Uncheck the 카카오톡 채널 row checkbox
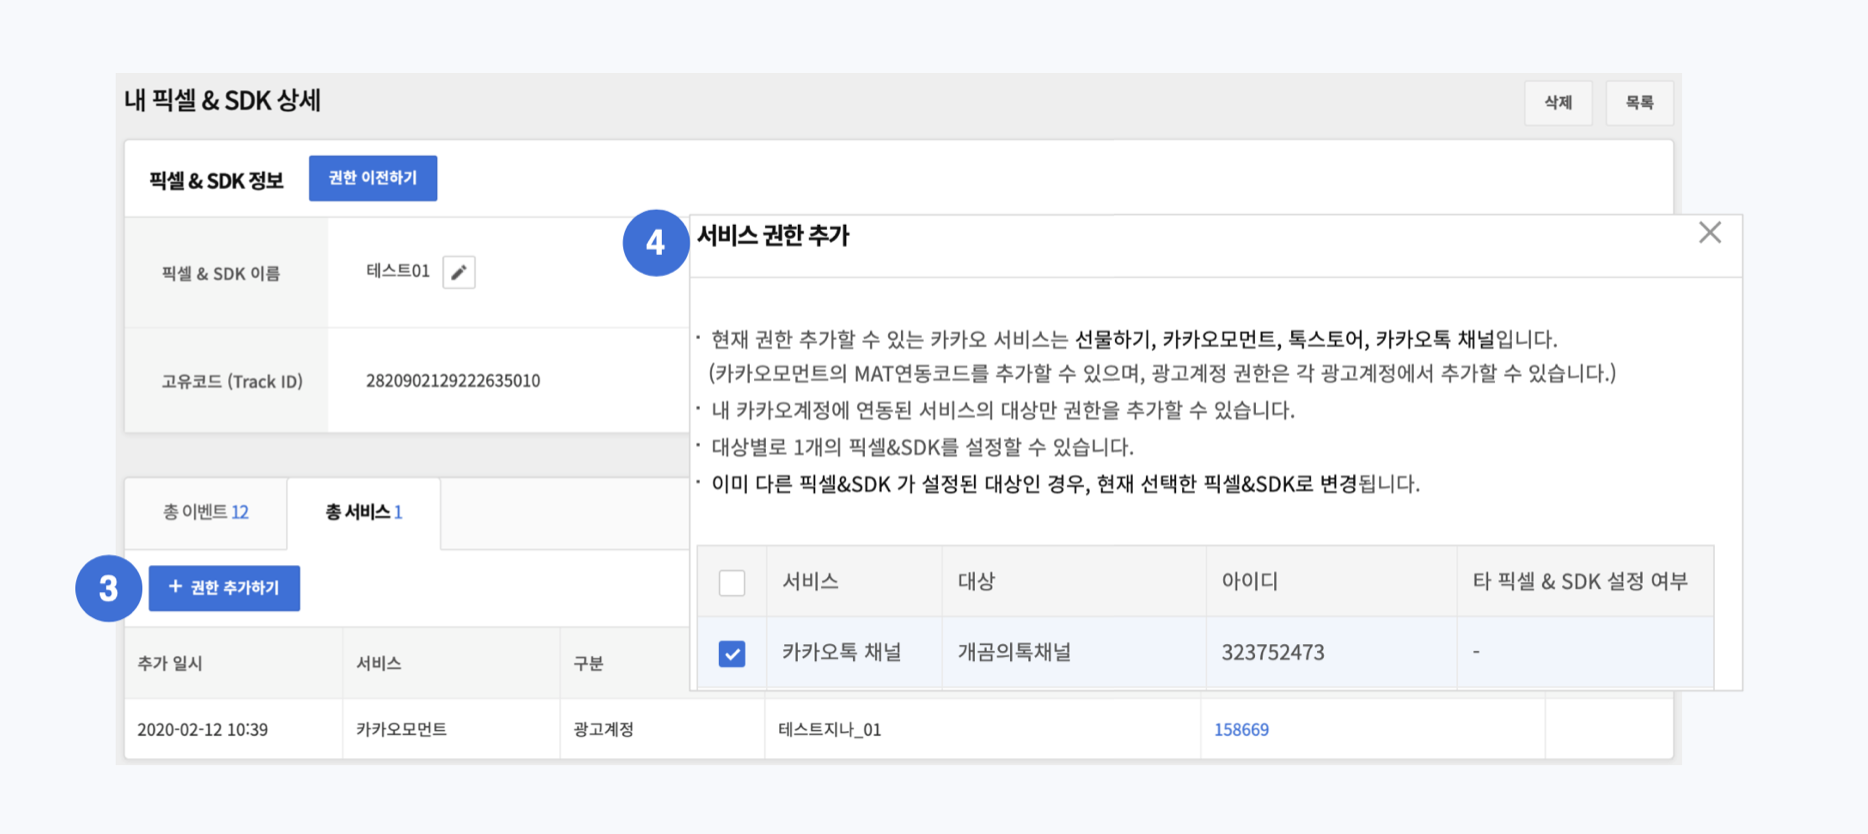 pos(732,653)
